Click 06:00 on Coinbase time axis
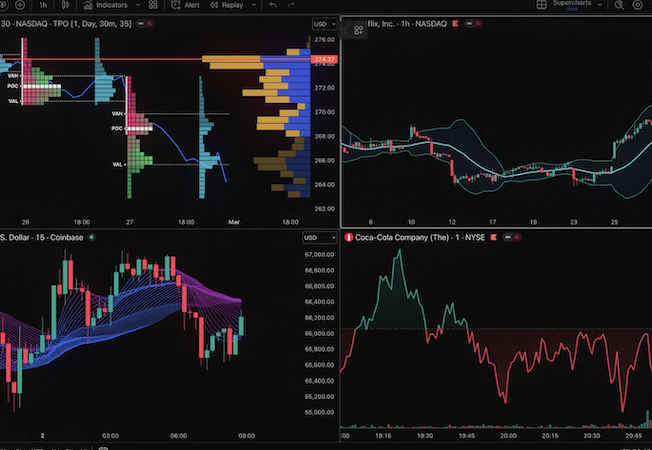 click(178, 436)
